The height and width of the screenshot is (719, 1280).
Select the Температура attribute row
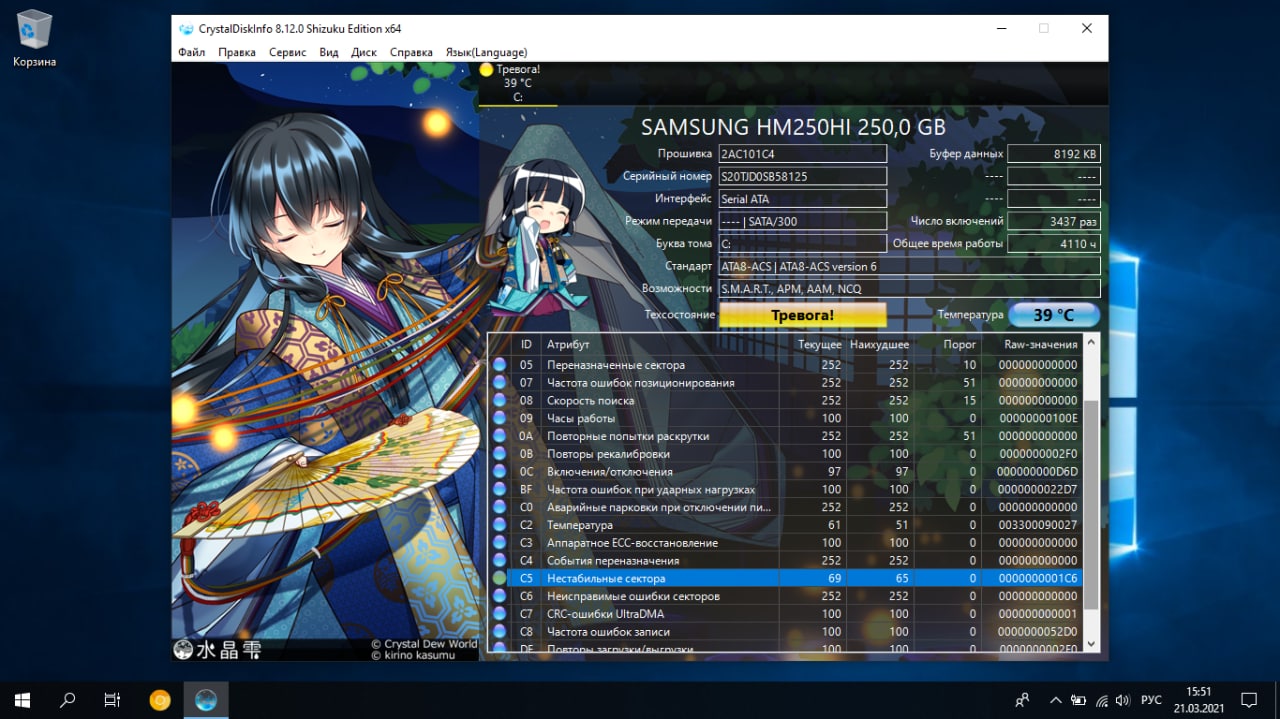click(x=785, y=525)
